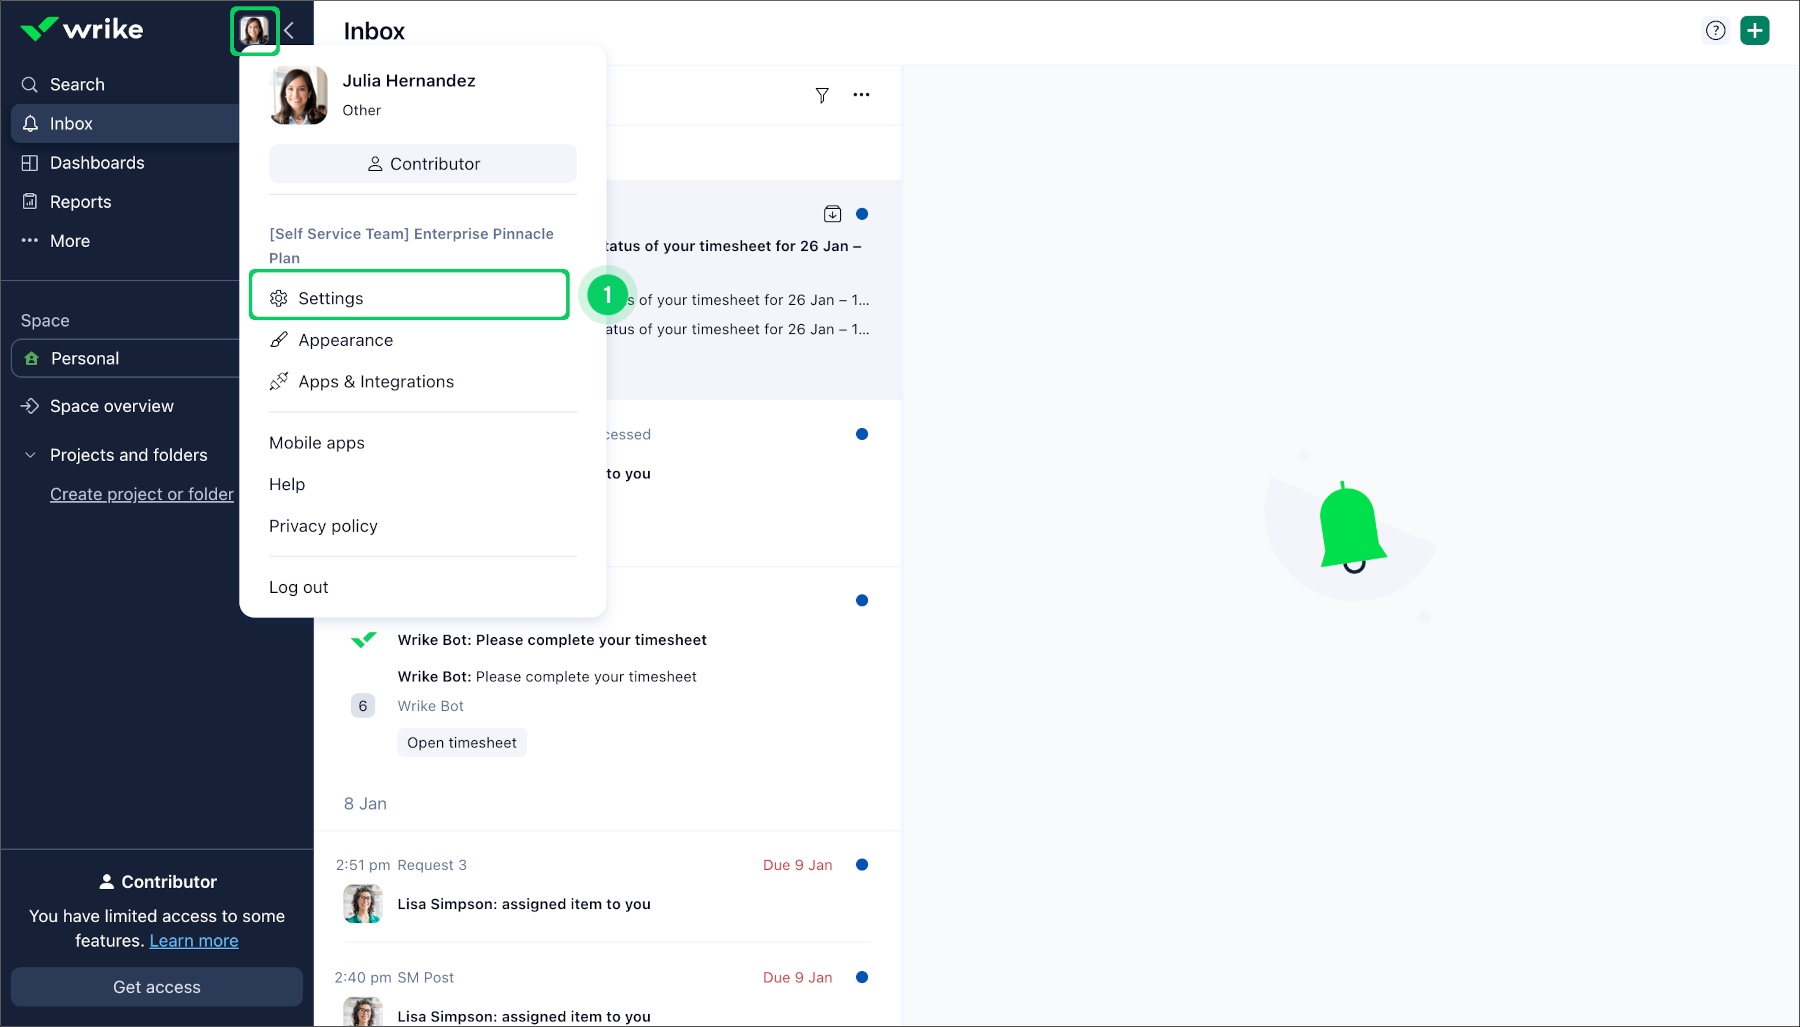The width and height of the screenshot is (1800, 1027).
Task: Collapse the sidebar with the chevron arrow
Action: [x=290, y=31]
